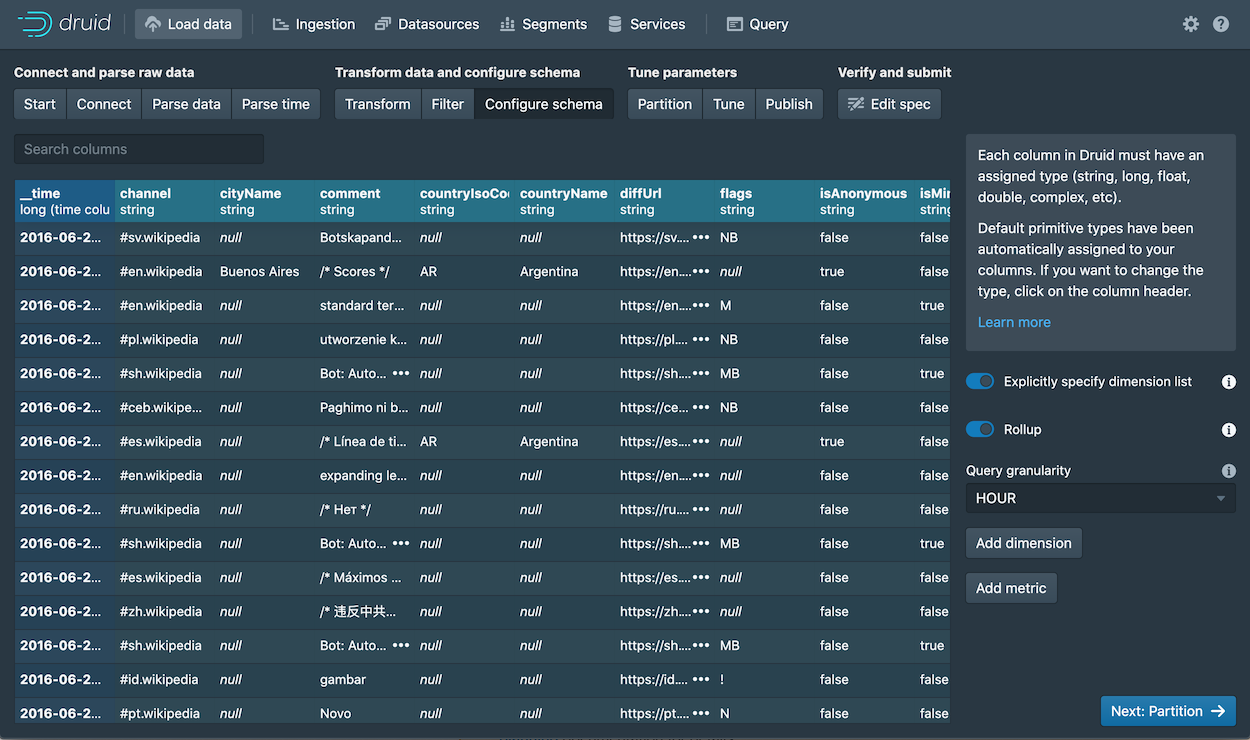Click the 'gambar' comment cell

click(x=365, y=680)
